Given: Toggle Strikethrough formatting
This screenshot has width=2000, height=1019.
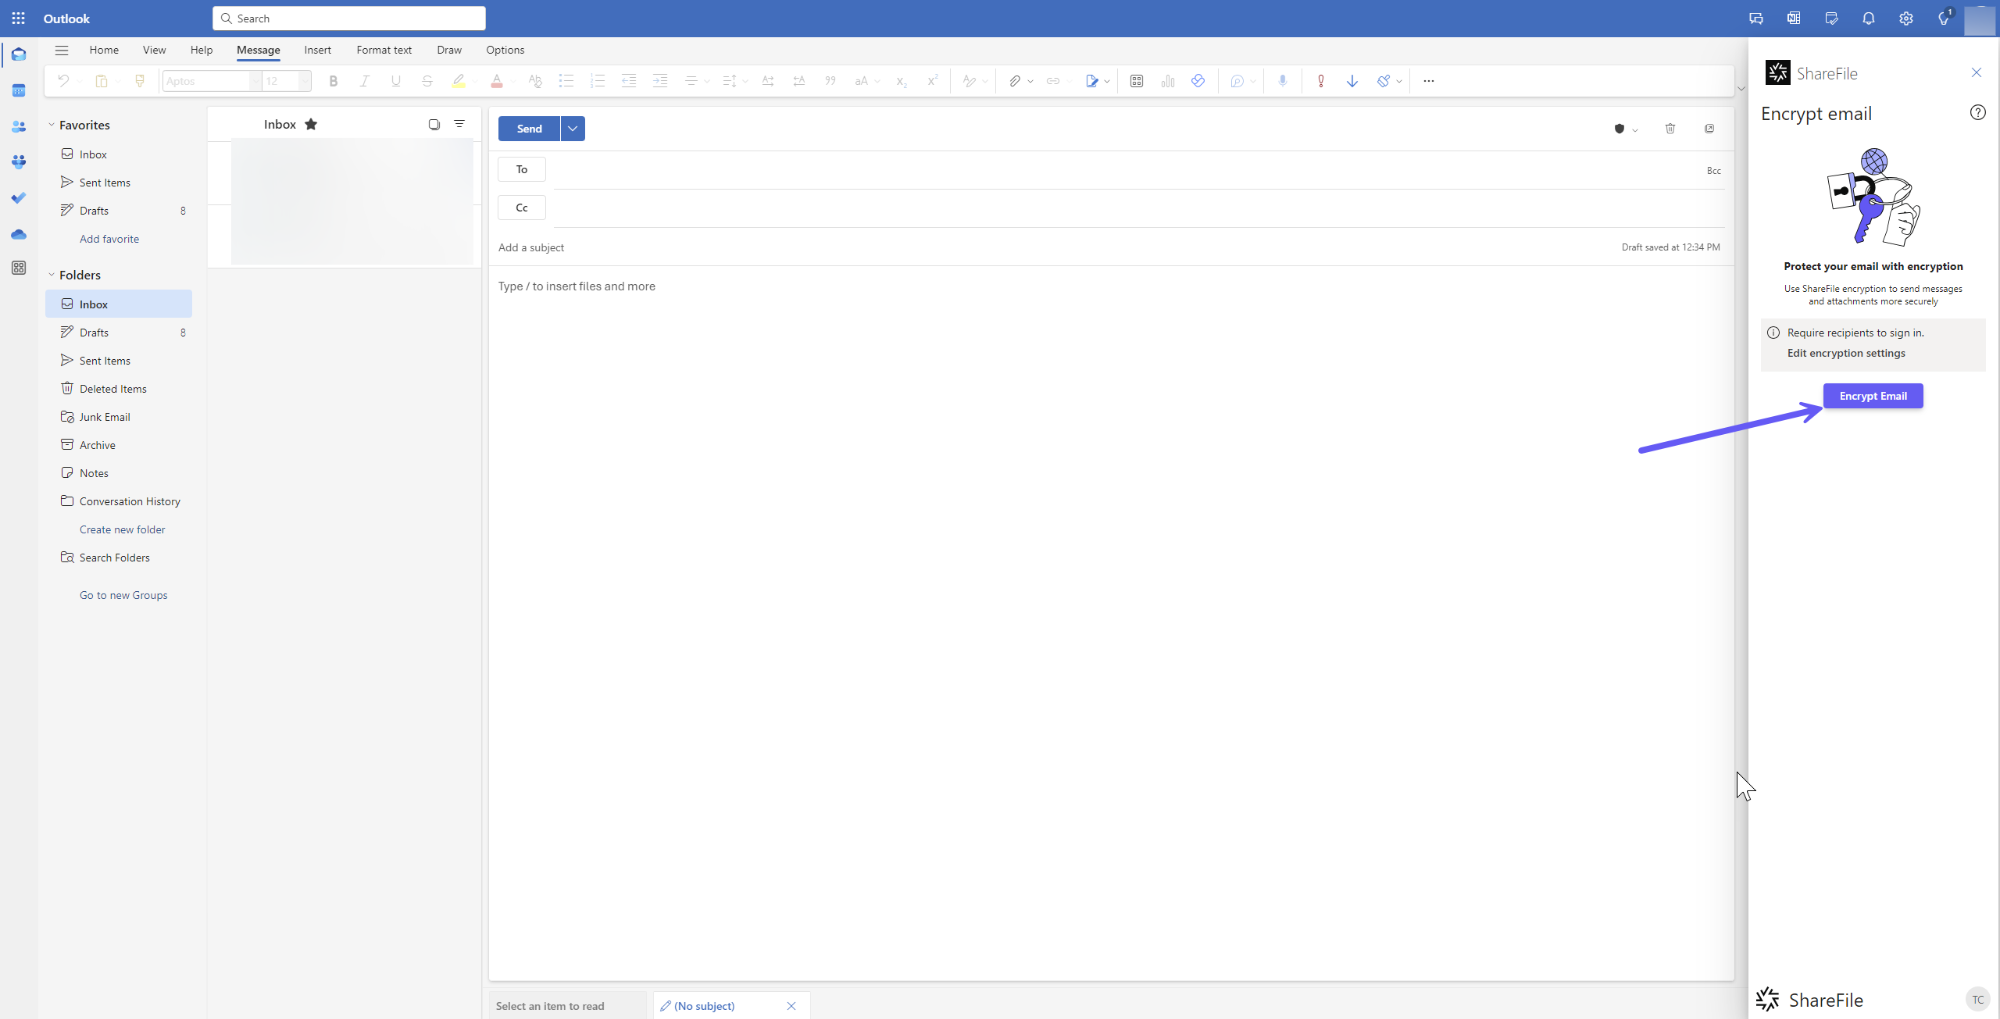Looking at the screenshot, I should pyautogui.click(x=427, y=81).
